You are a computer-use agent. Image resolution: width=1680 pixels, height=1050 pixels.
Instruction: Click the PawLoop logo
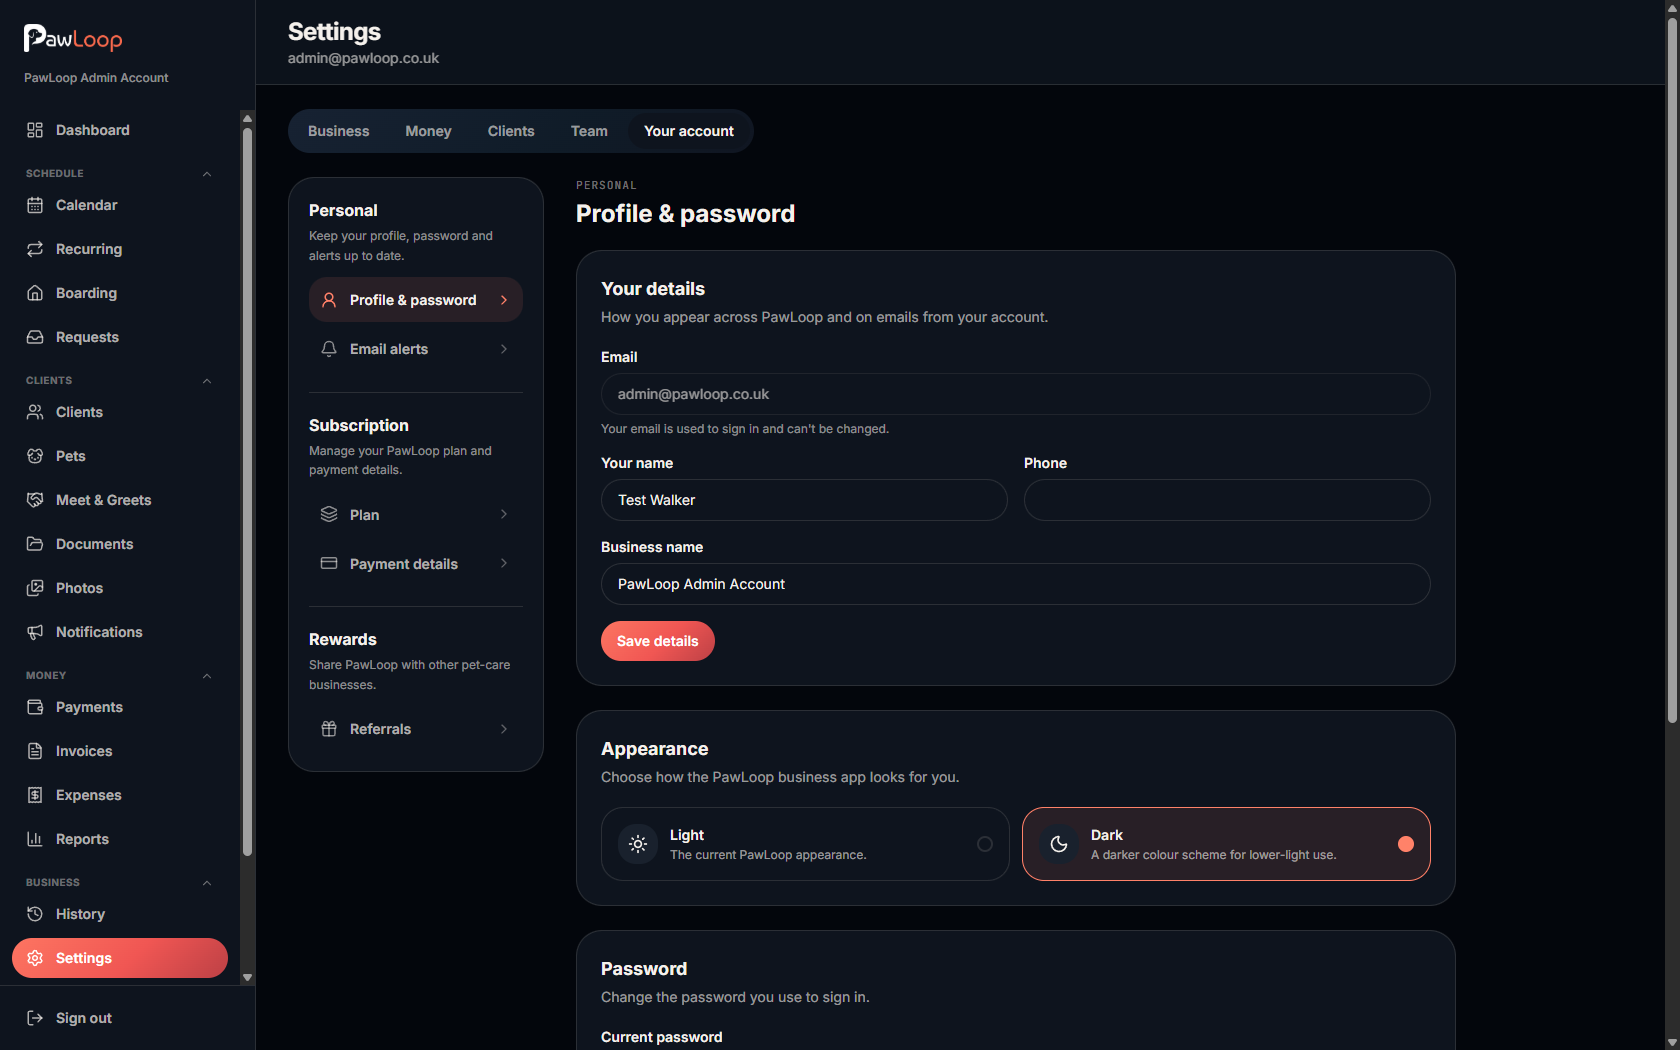(x=73, y=38)
